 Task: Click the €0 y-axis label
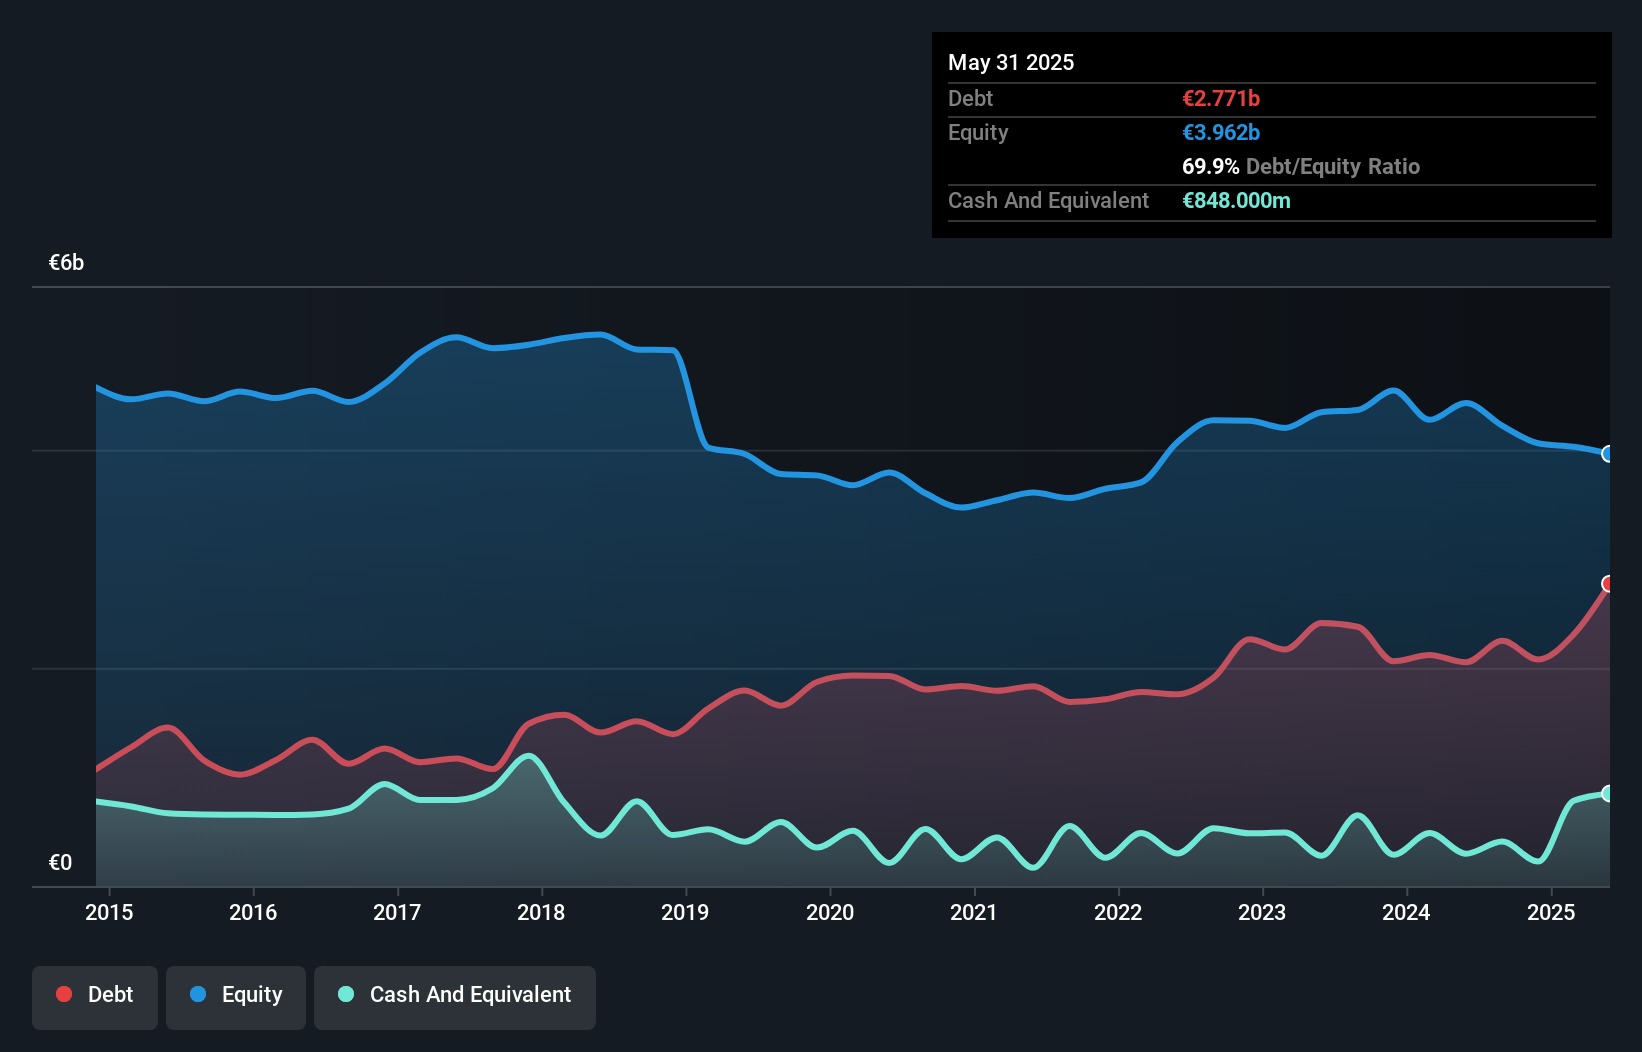60,862
